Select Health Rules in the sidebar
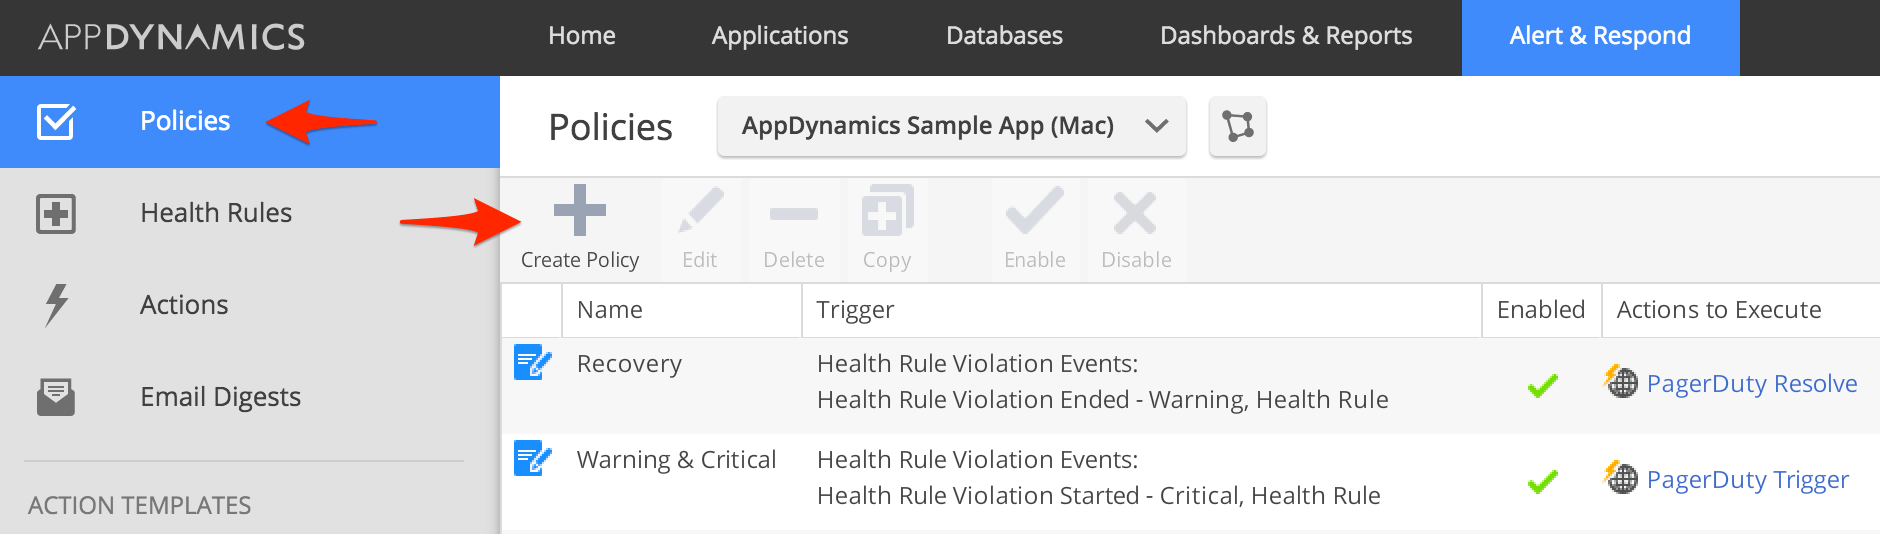 click(216, 213)
